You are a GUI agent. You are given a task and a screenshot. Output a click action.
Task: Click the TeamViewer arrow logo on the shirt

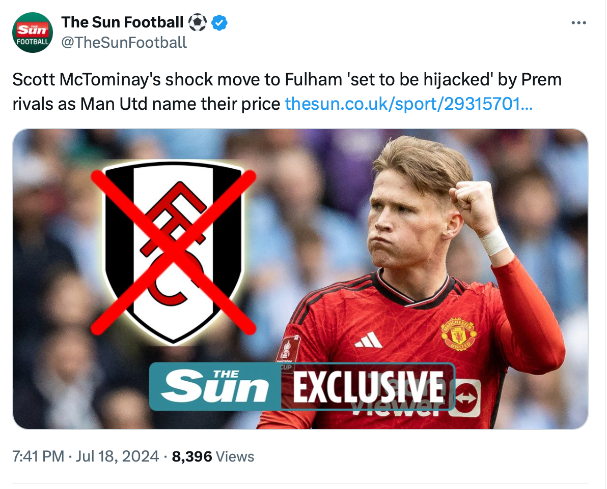click(465, 397)
